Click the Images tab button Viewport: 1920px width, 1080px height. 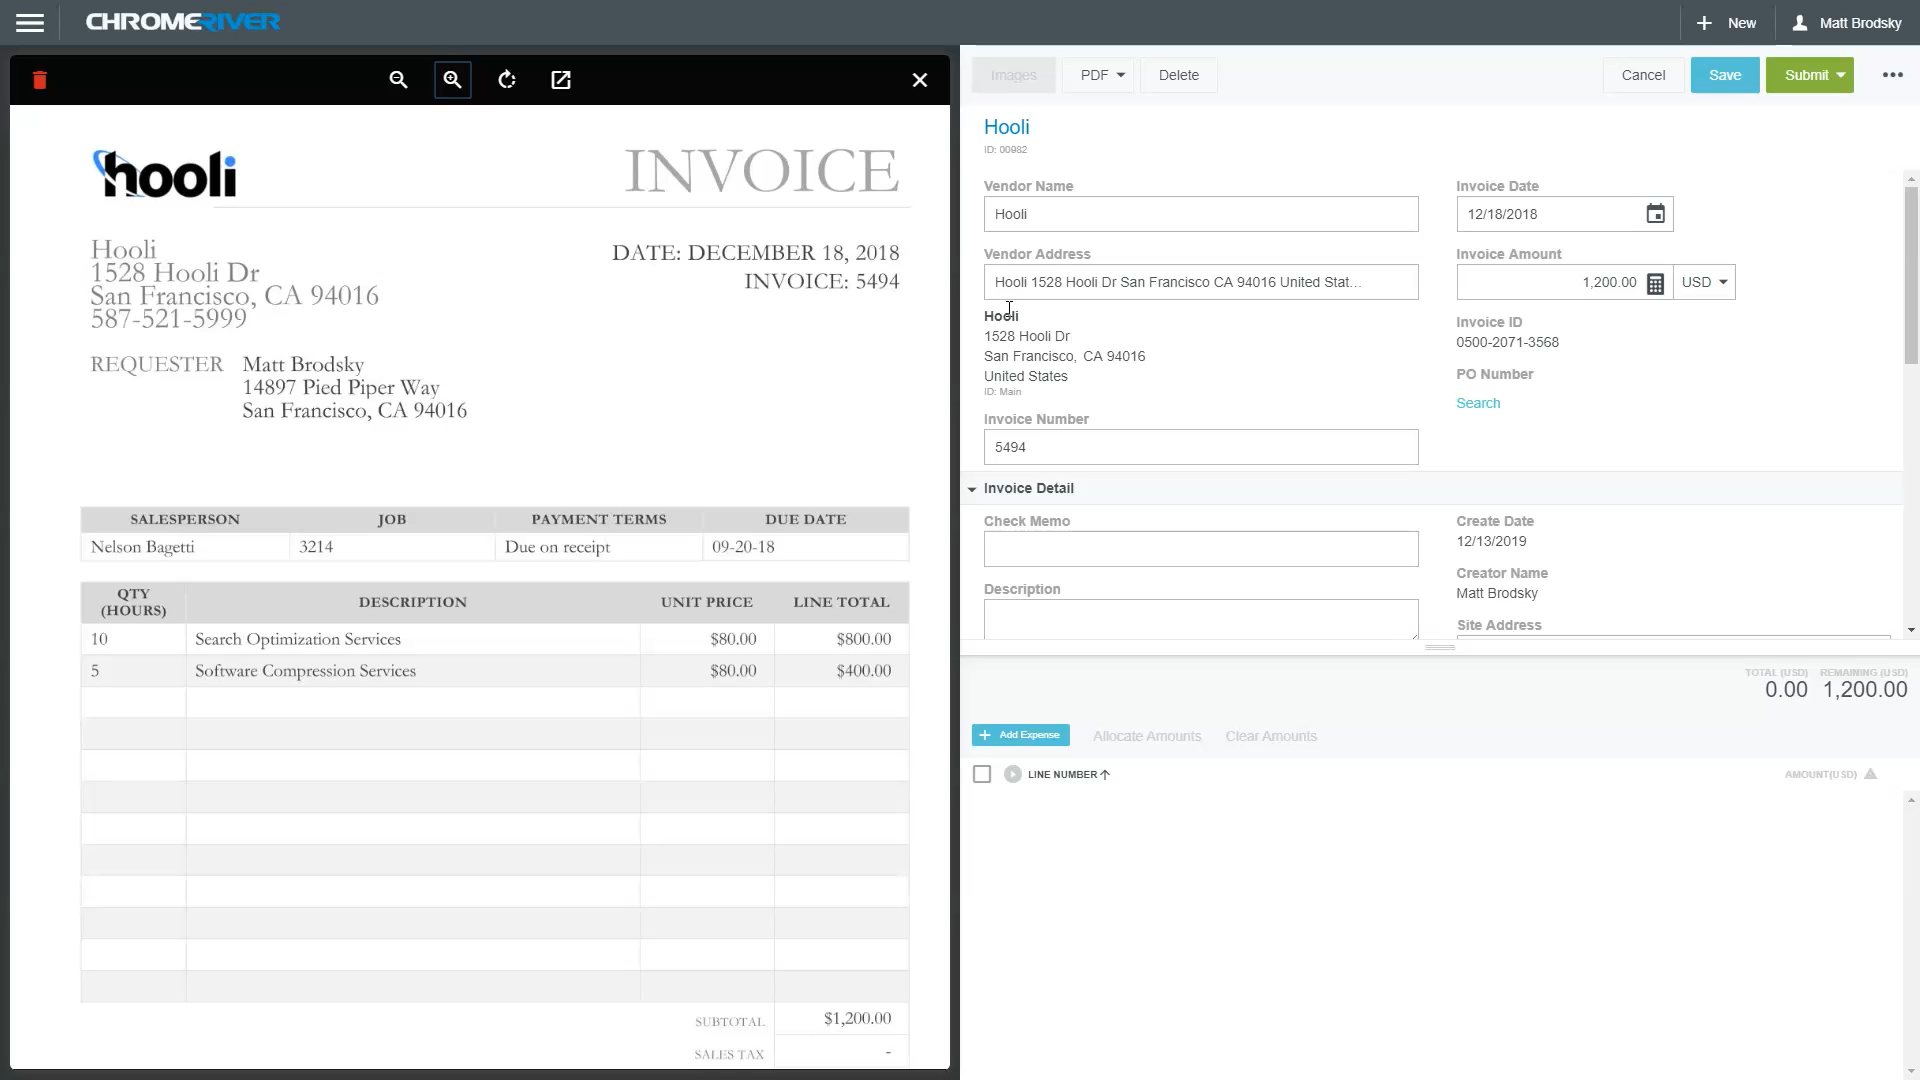[x=1014, y=75]
